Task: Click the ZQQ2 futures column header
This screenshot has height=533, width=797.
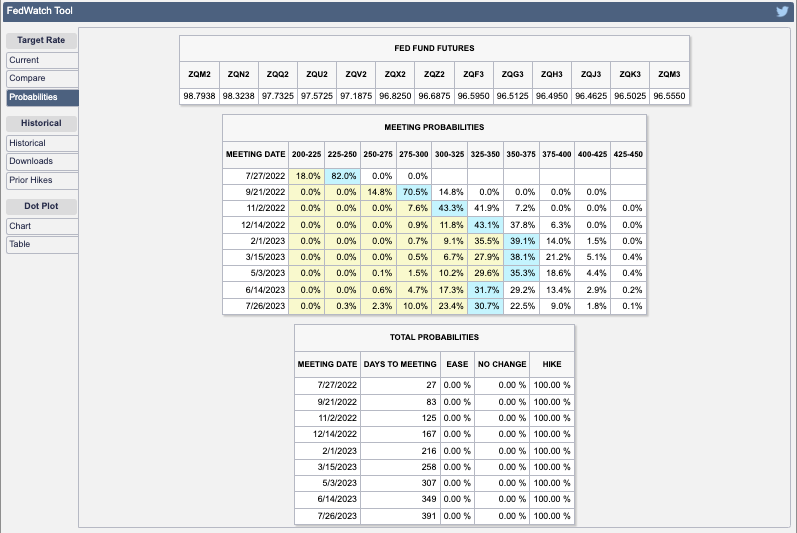Action: point(278,74)
